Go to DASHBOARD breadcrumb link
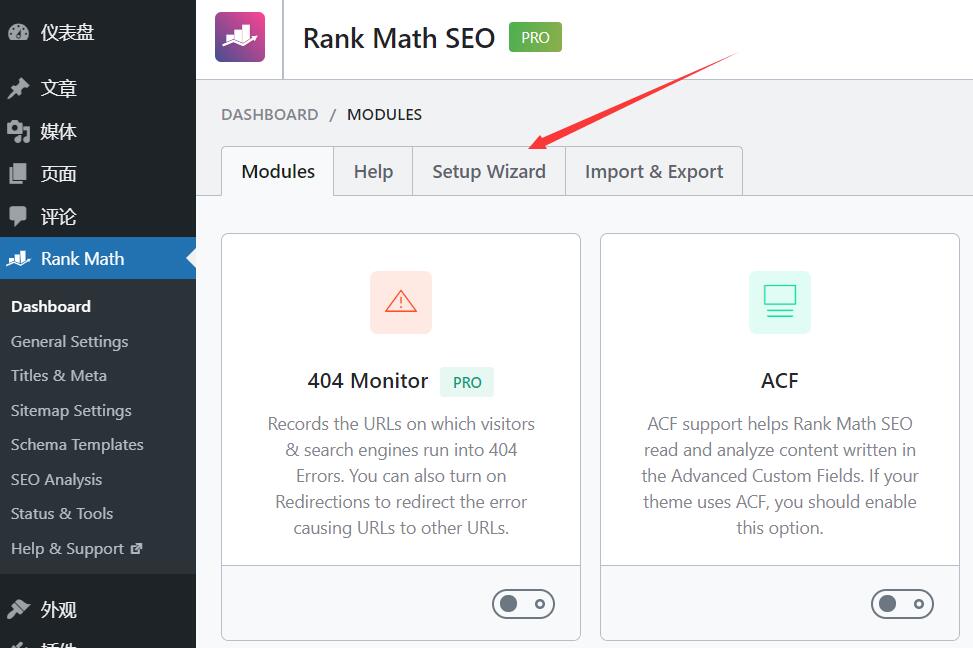973x648 pixels. 269,115
